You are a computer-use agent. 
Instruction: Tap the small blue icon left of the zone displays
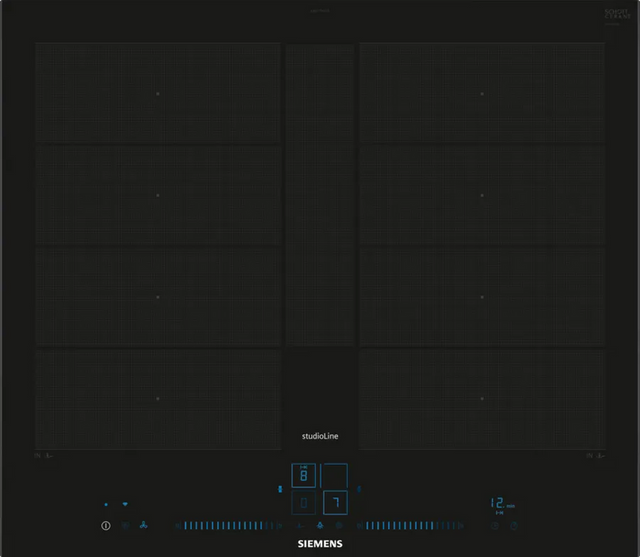[280, 489]
